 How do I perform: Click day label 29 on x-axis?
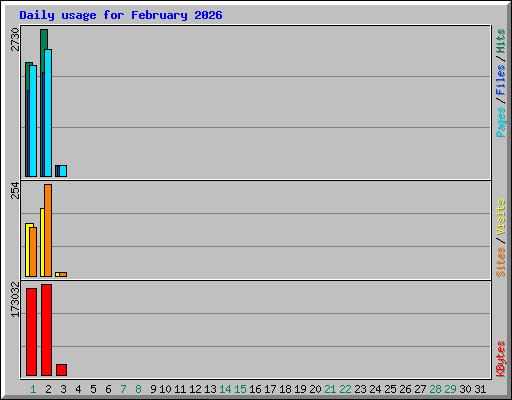450,389
